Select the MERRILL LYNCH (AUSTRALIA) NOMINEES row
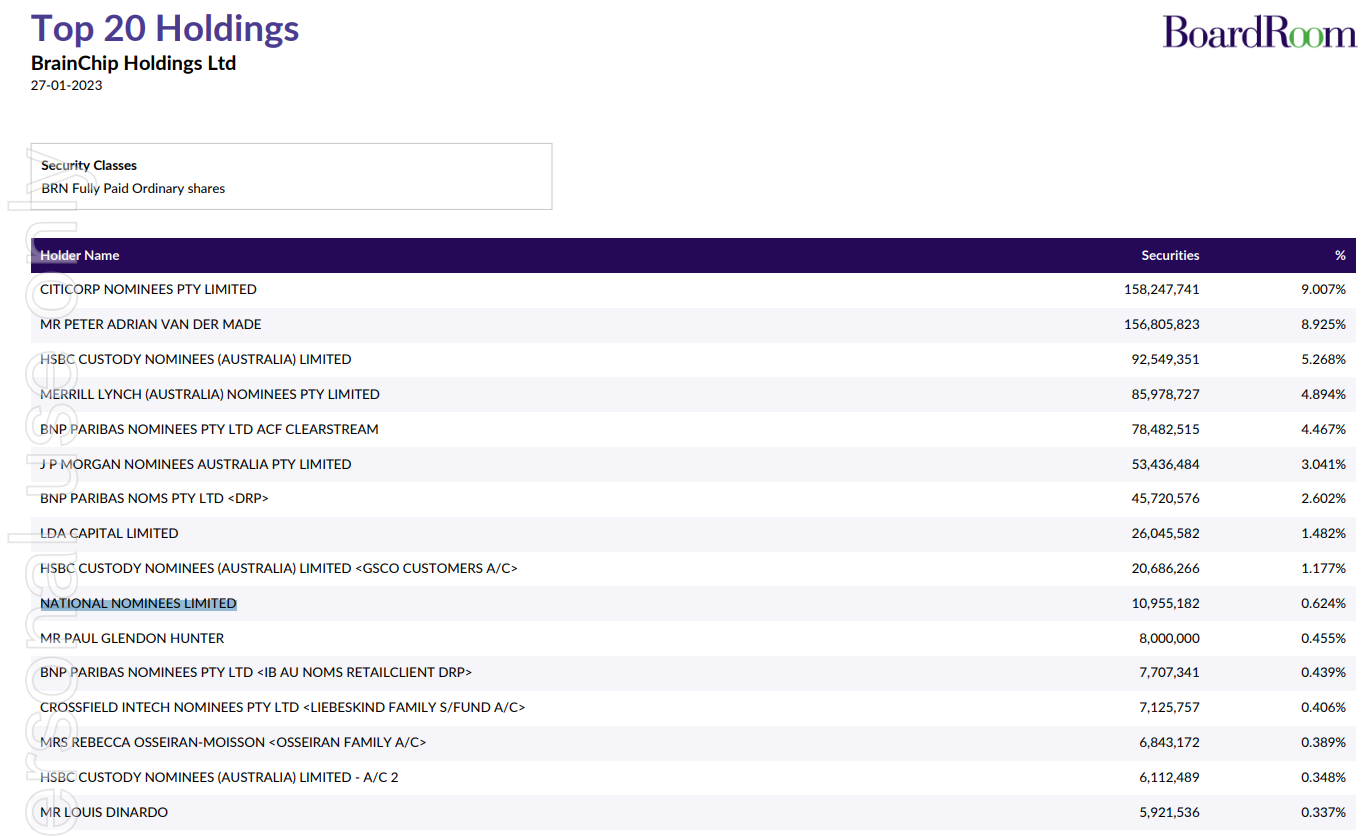Viewport: 1371px width, 836px height. tap(210, 394)
